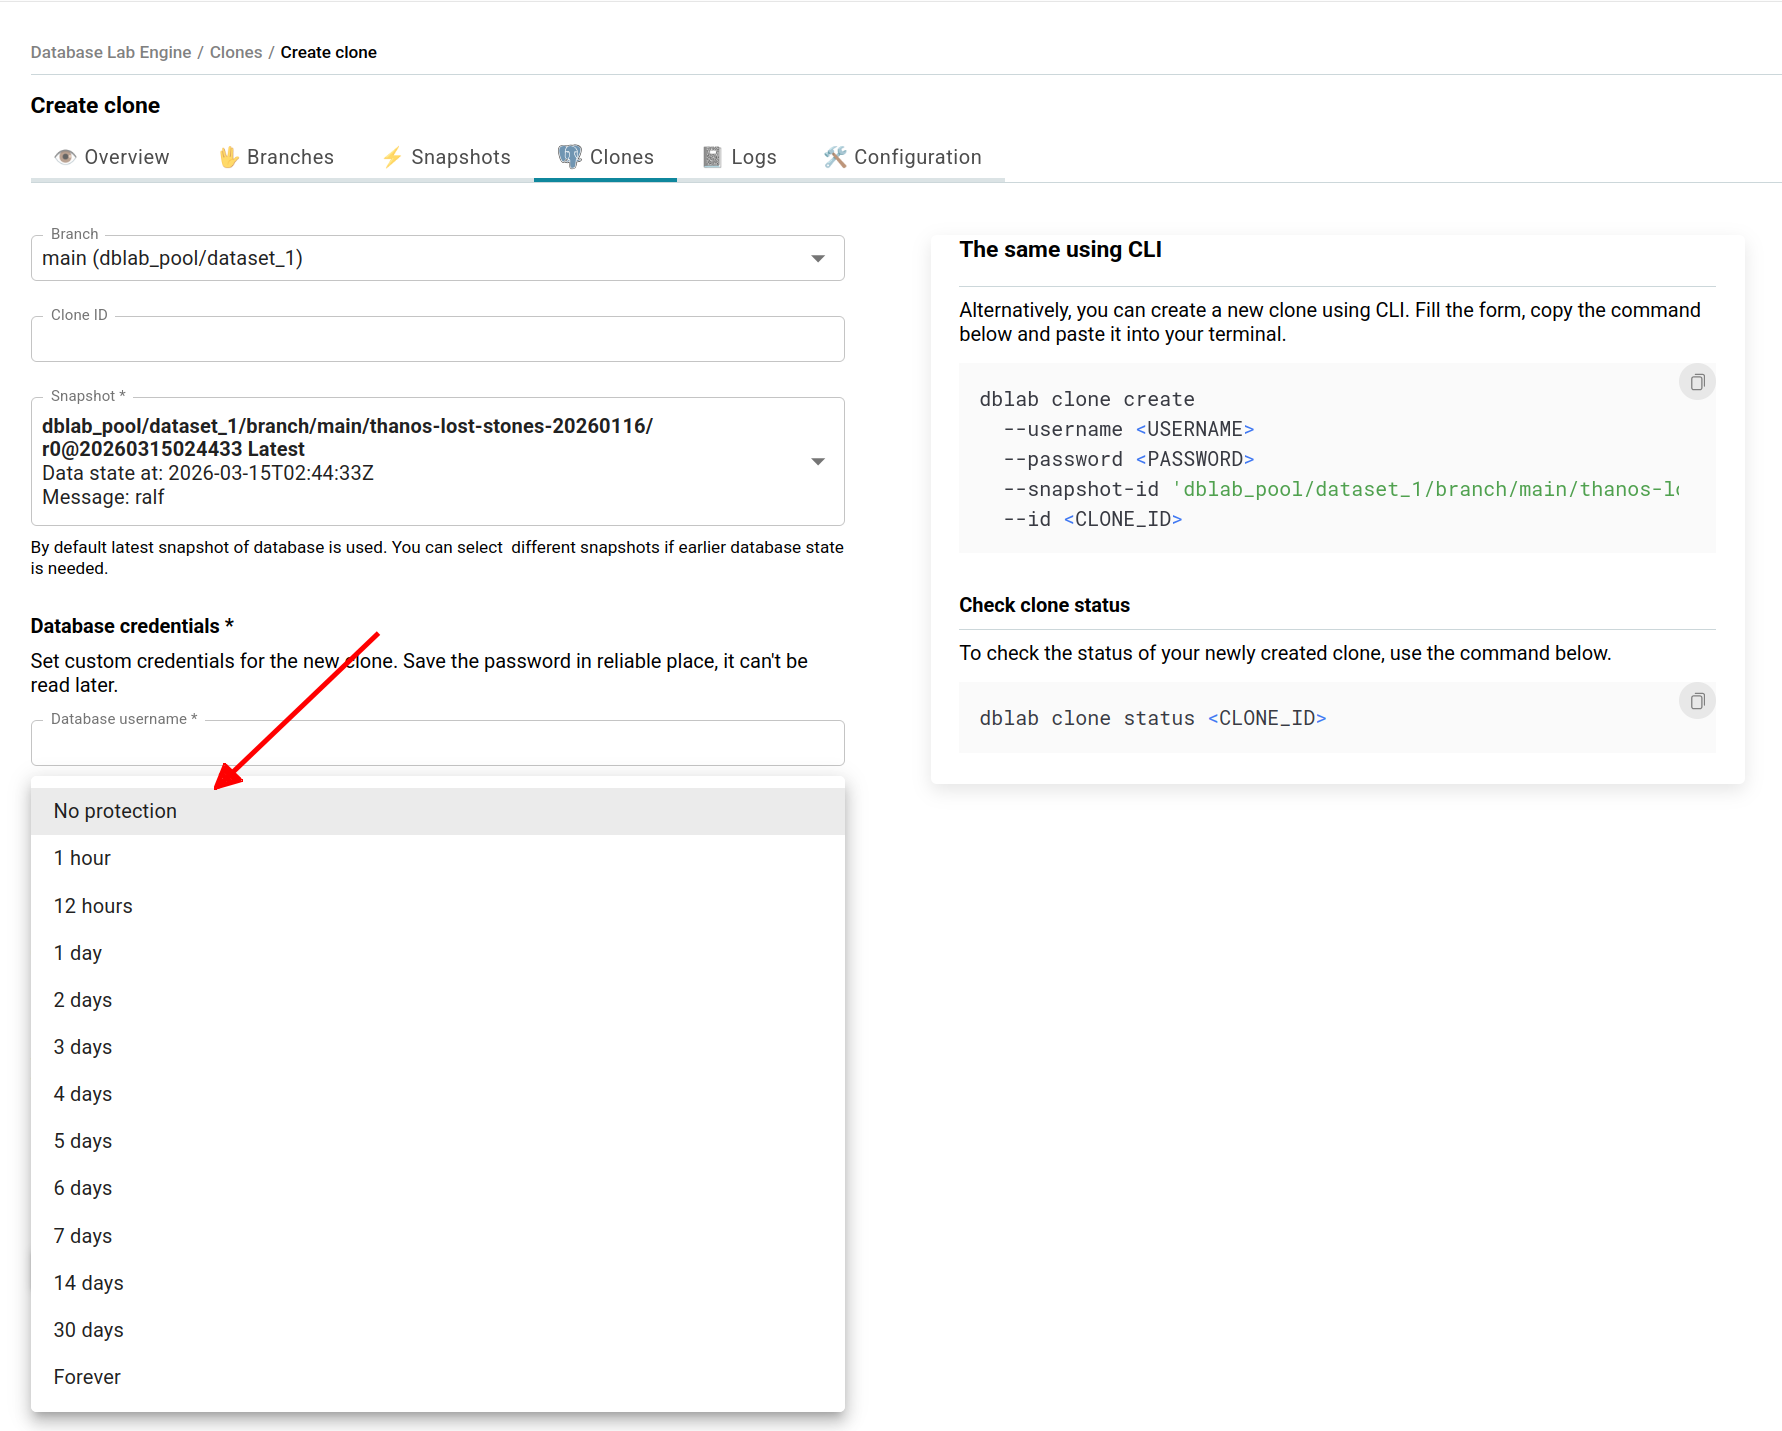
Task: Choose "Forever" protection duration
Action: (87, 1377)
